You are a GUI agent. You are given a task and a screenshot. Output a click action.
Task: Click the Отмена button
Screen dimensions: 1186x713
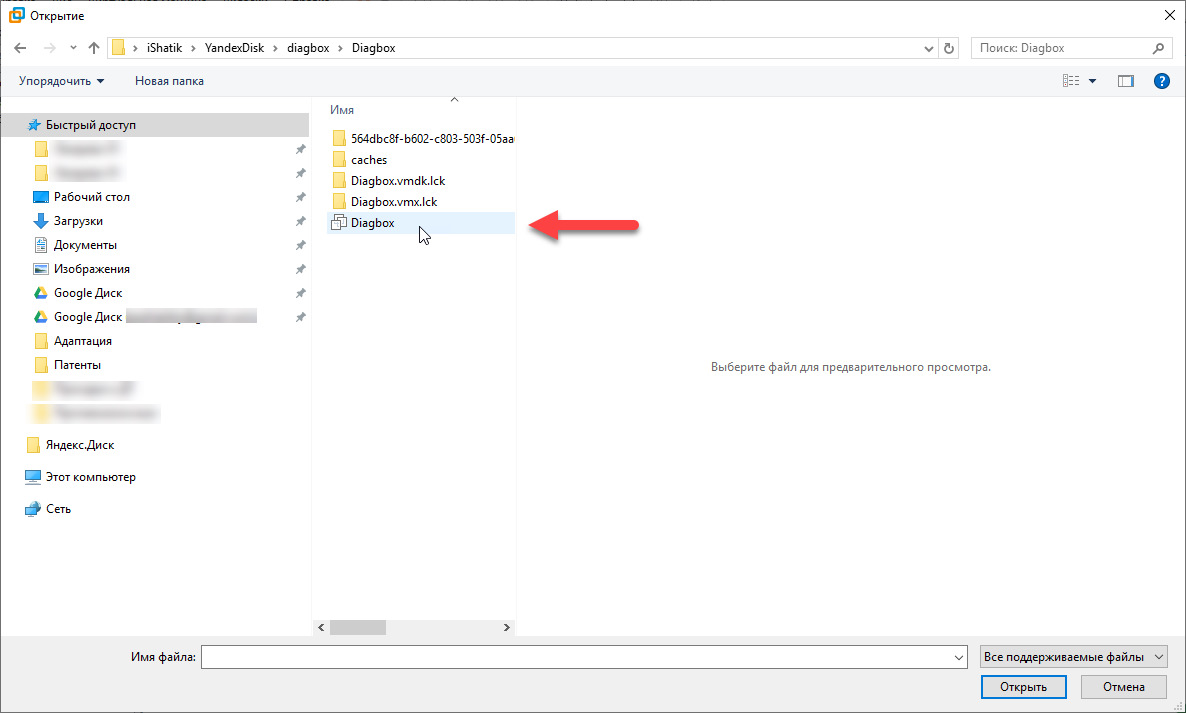[1123, 687]
